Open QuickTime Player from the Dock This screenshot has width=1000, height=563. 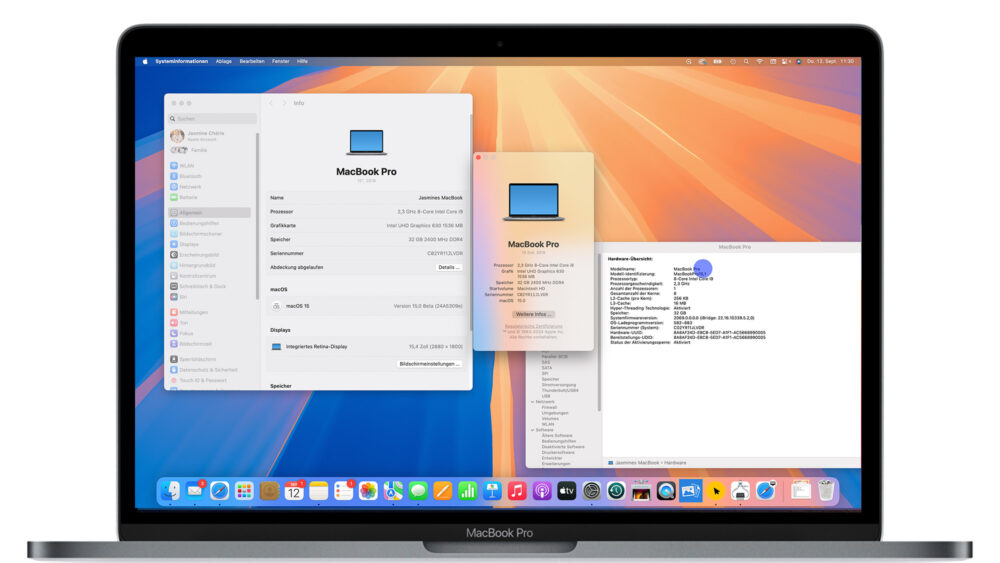[x=666, y=490]
